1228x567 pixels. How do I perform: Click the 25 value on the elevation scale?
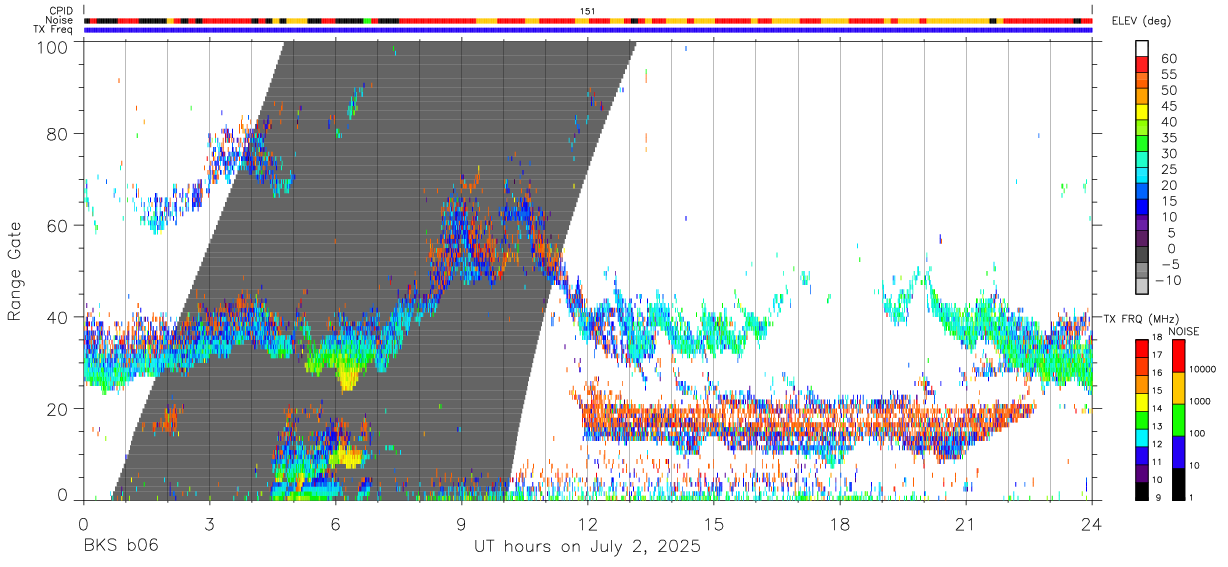click(x=1168, y=169)
